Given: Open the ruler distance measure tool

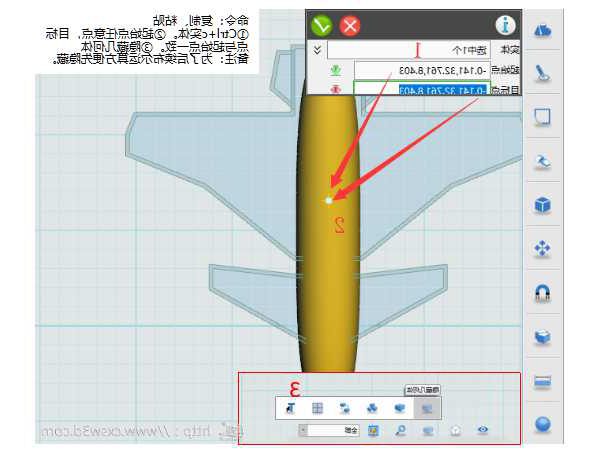Looking at the screenshot, I should point(543,381).
